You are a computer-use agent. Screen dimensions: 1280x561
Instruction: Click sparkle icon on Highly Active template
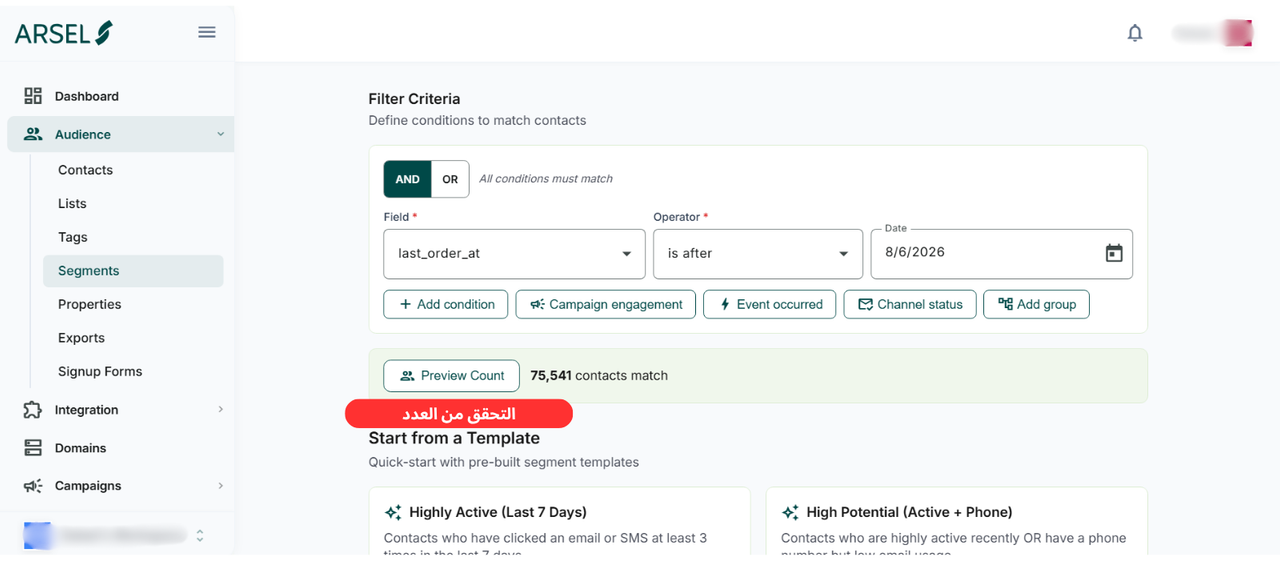[393, 512]
